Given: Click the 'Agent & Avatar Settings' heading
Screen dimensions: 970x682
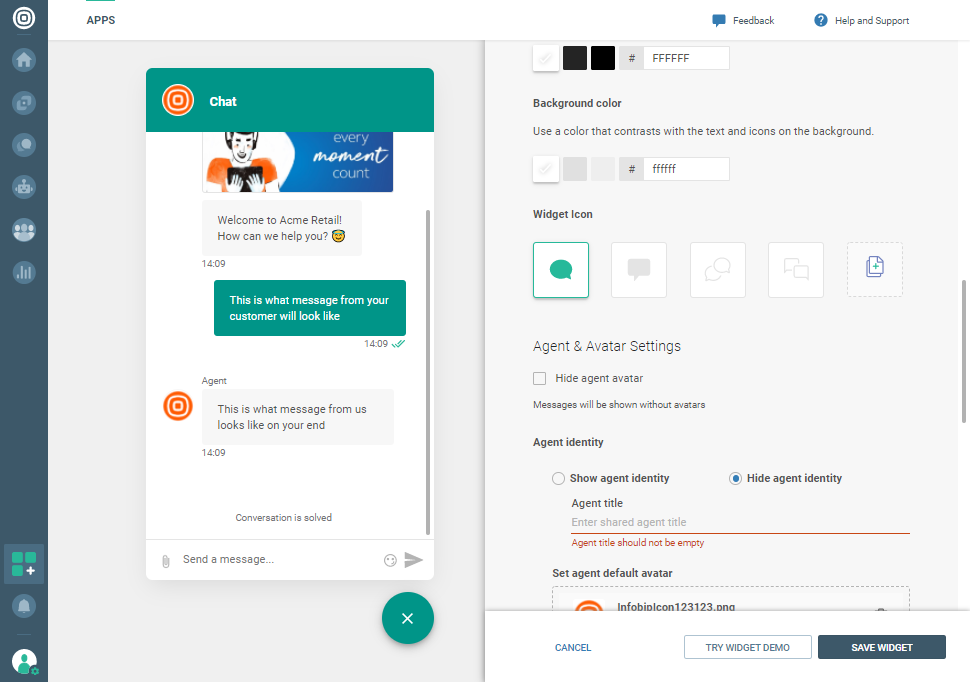Looking at the screenshot, I should (606, 347).
